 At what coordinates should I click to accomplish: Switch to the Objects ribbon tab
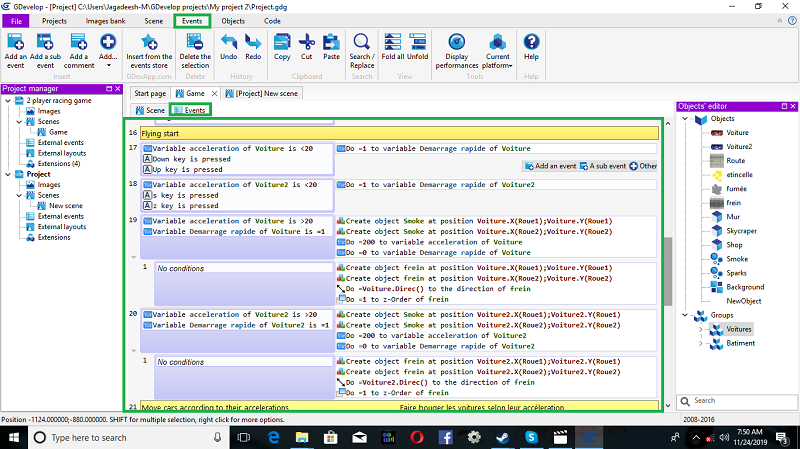[233, 20]
